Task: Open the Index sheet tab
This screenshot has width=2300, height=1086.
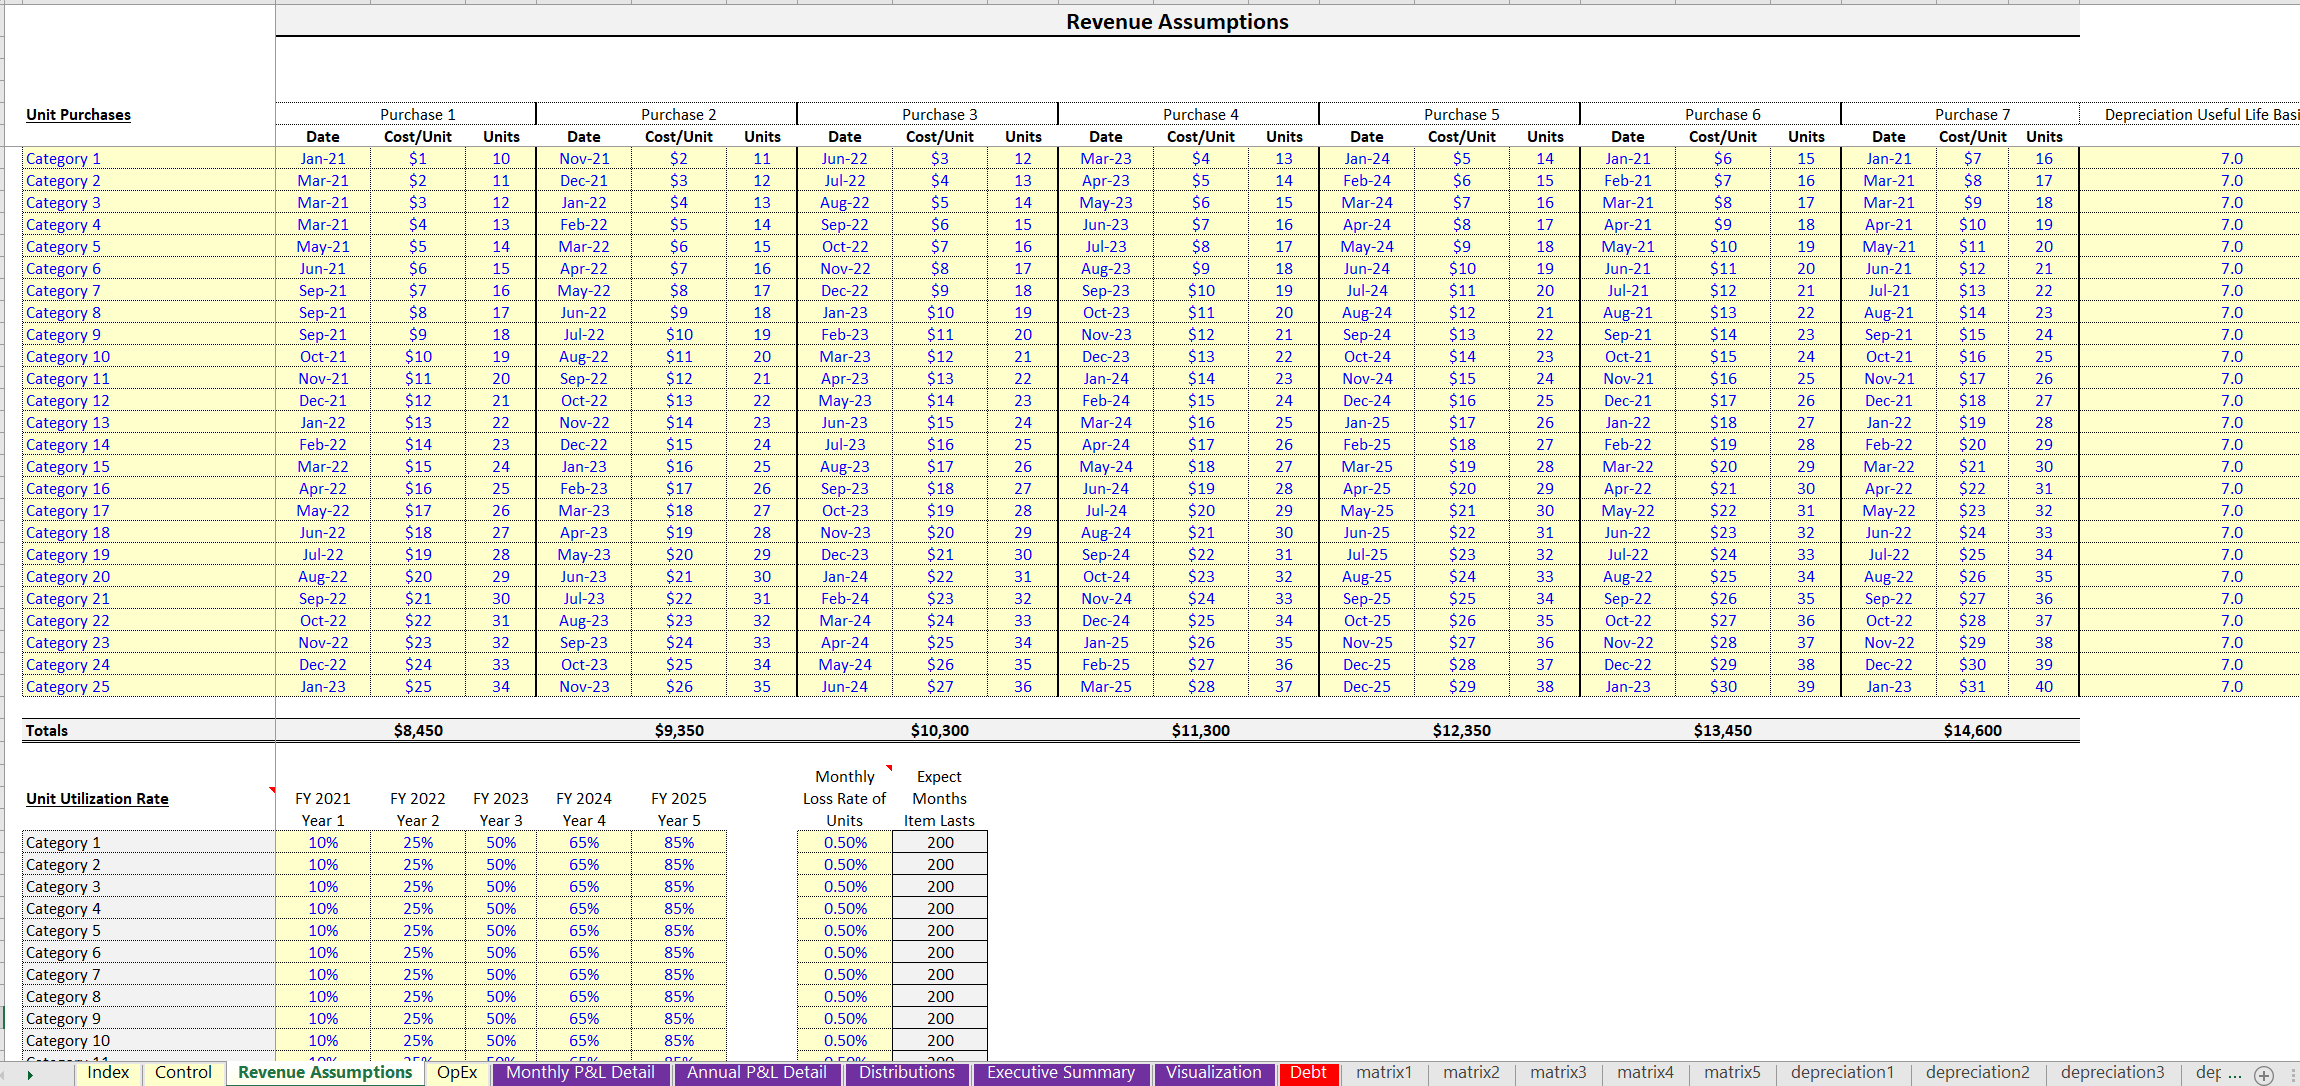Action: click(x=108, y=1073)
